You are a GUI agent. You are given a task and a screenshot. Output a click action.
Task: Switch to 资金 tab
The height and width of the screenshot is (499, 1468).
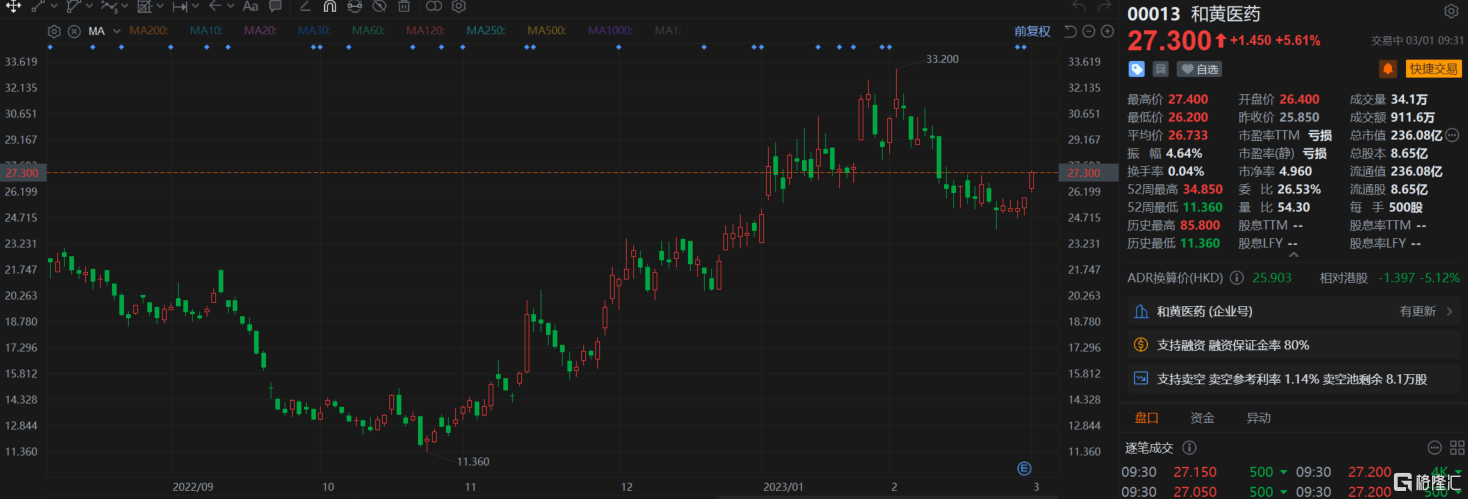tap(1202, 418)
